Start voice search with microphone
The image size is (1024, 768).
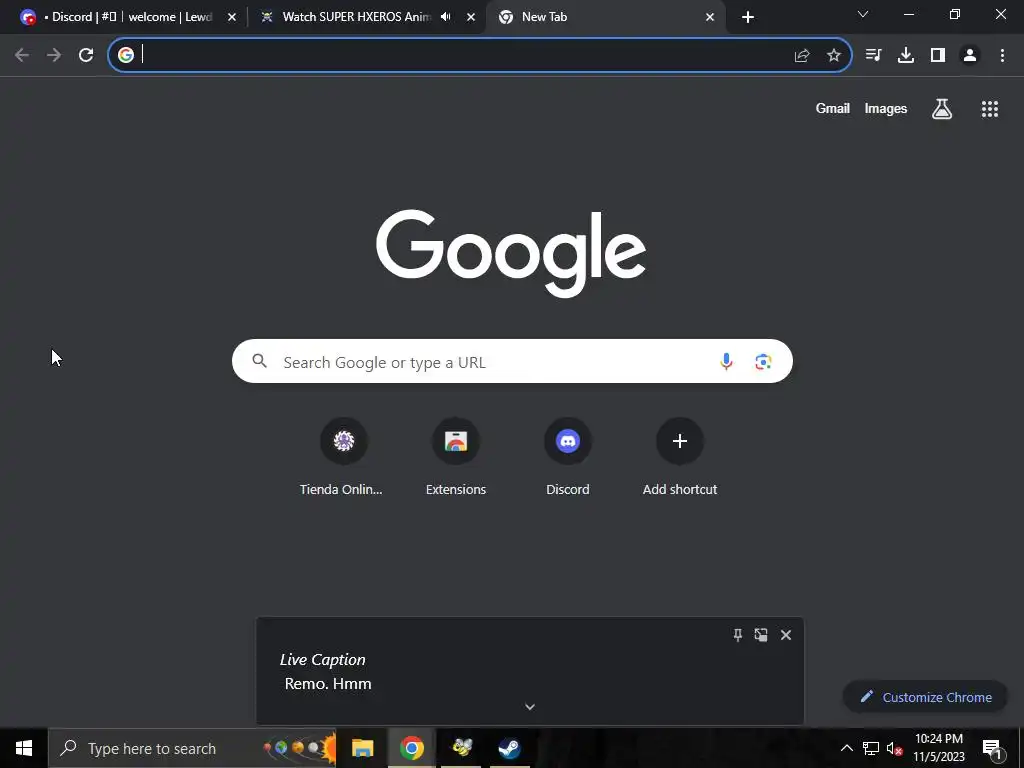coord(726,361)
